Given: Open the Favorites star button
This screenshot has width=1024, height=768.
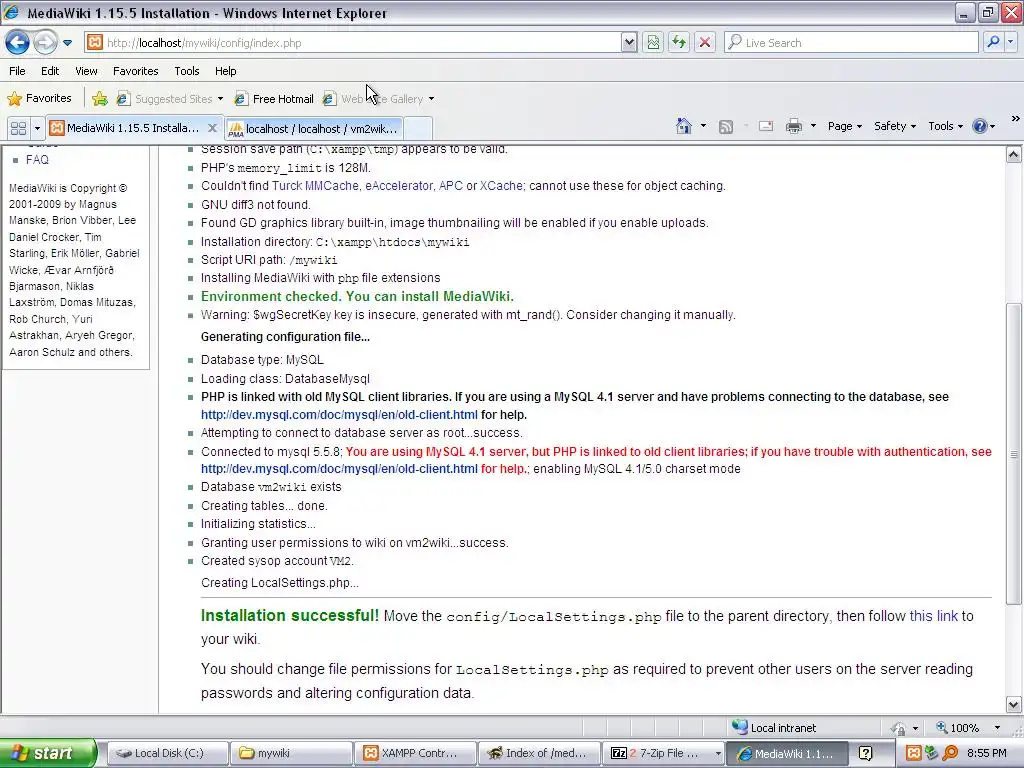Looking at the screenshot, I should pos(39,99).
